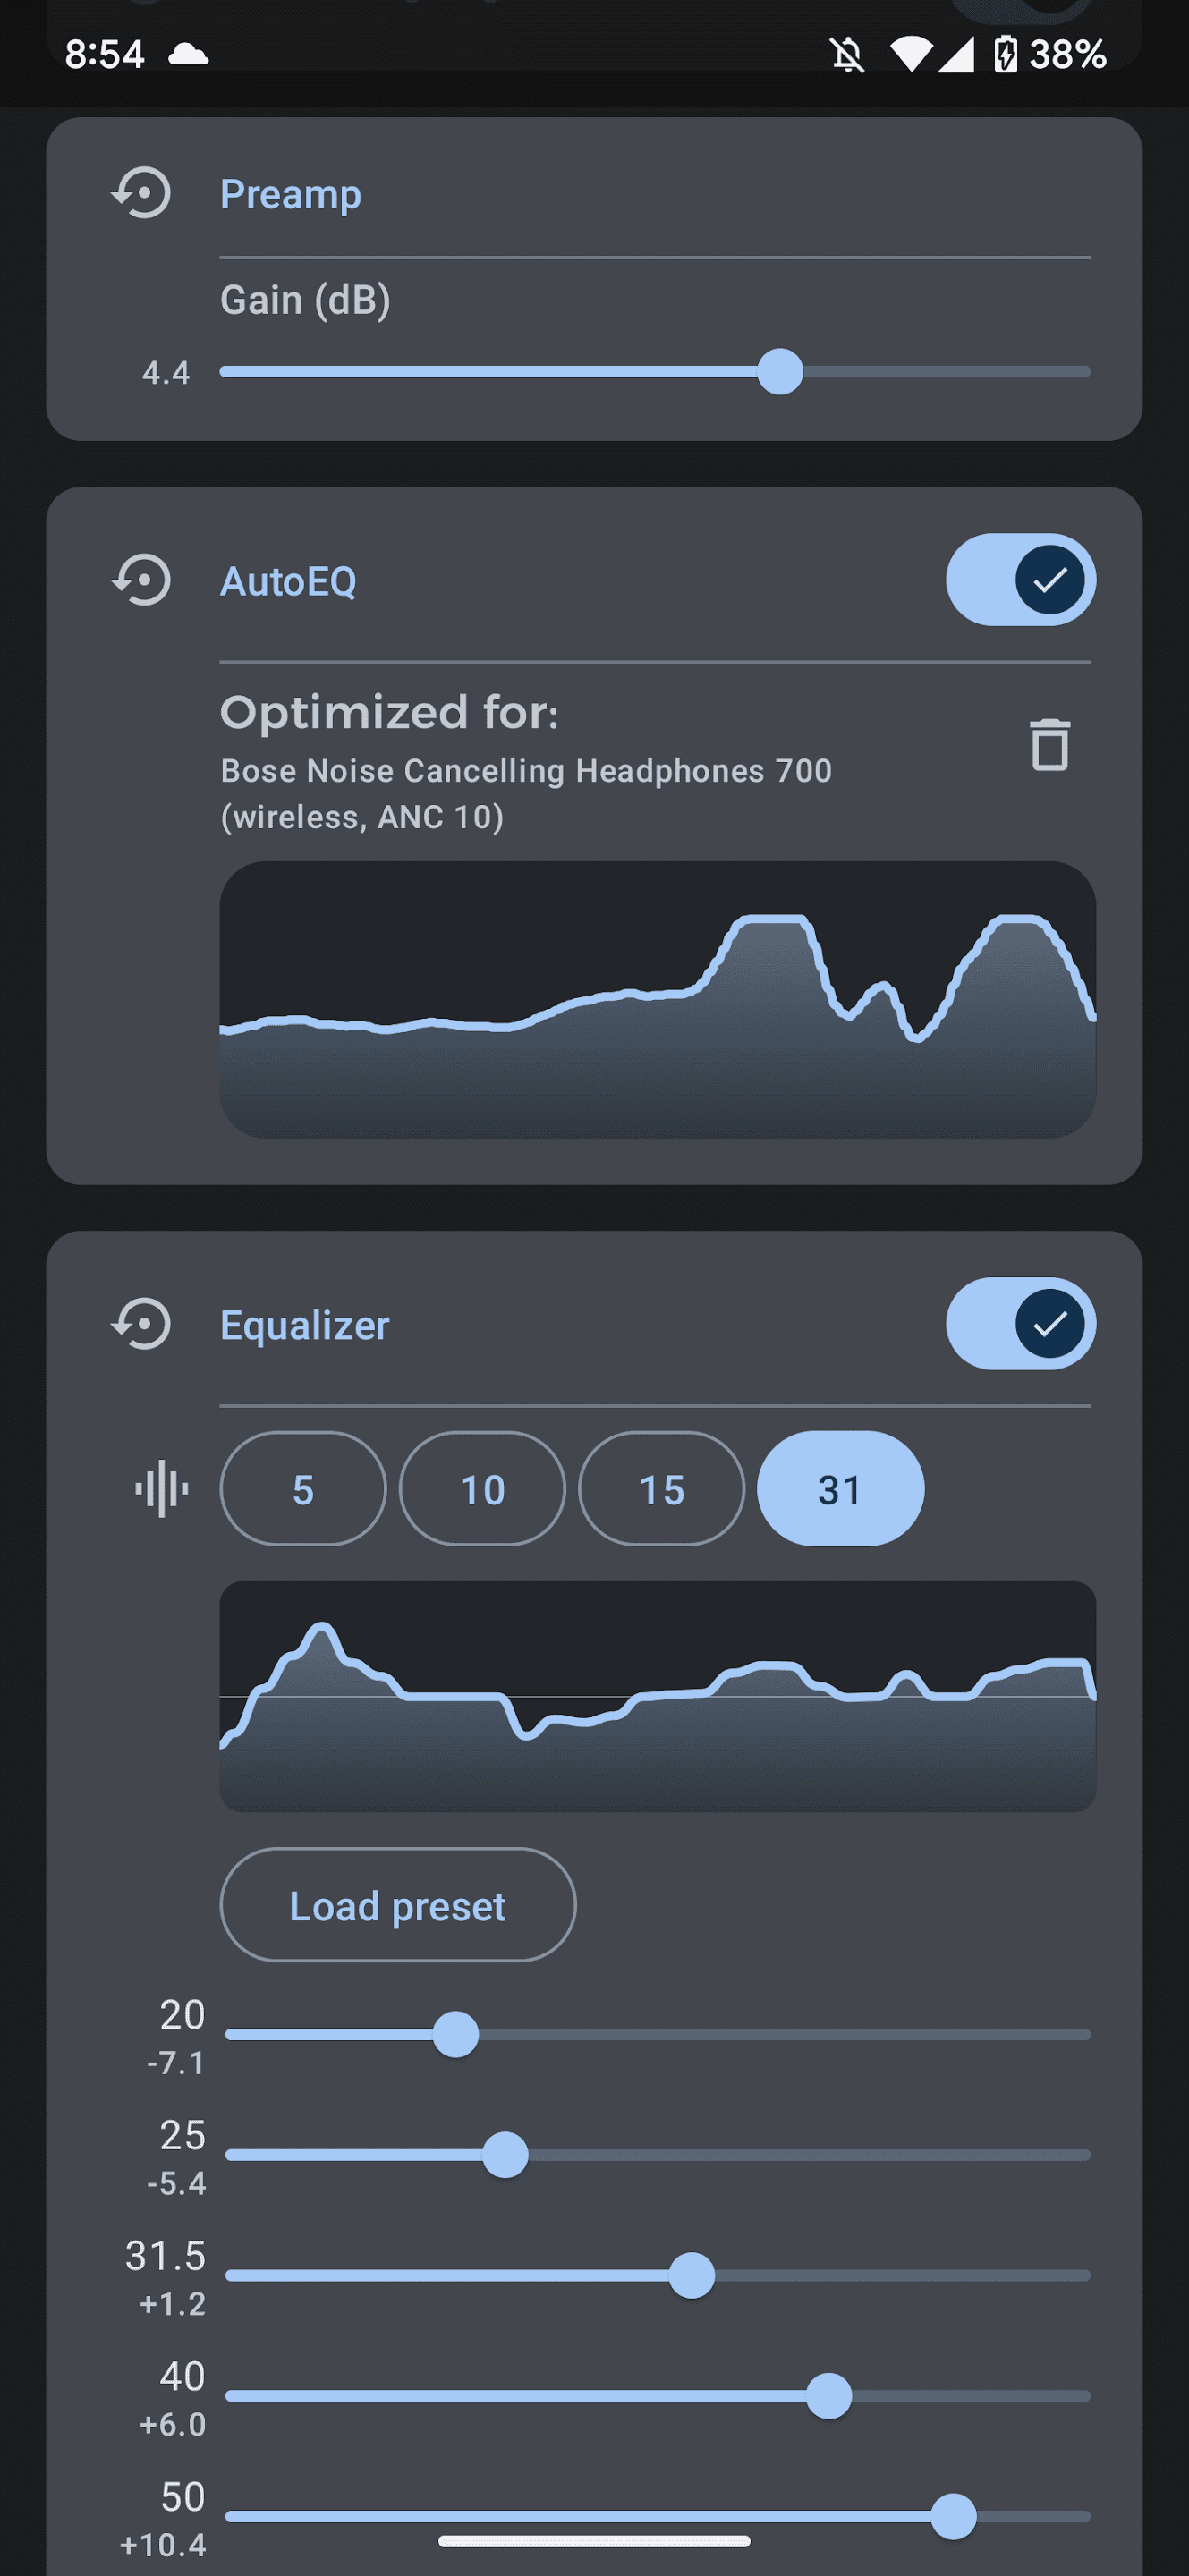Click the 40 Hz band slider handle
The width and height of the screenshot is (1189, 2576).
[829, 2396]
